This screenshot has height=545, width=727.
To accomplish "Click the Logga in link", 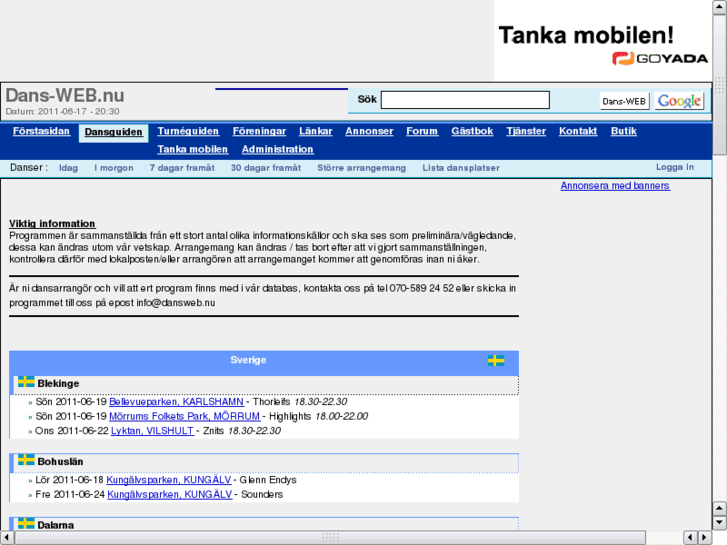I will click(675, 167).
